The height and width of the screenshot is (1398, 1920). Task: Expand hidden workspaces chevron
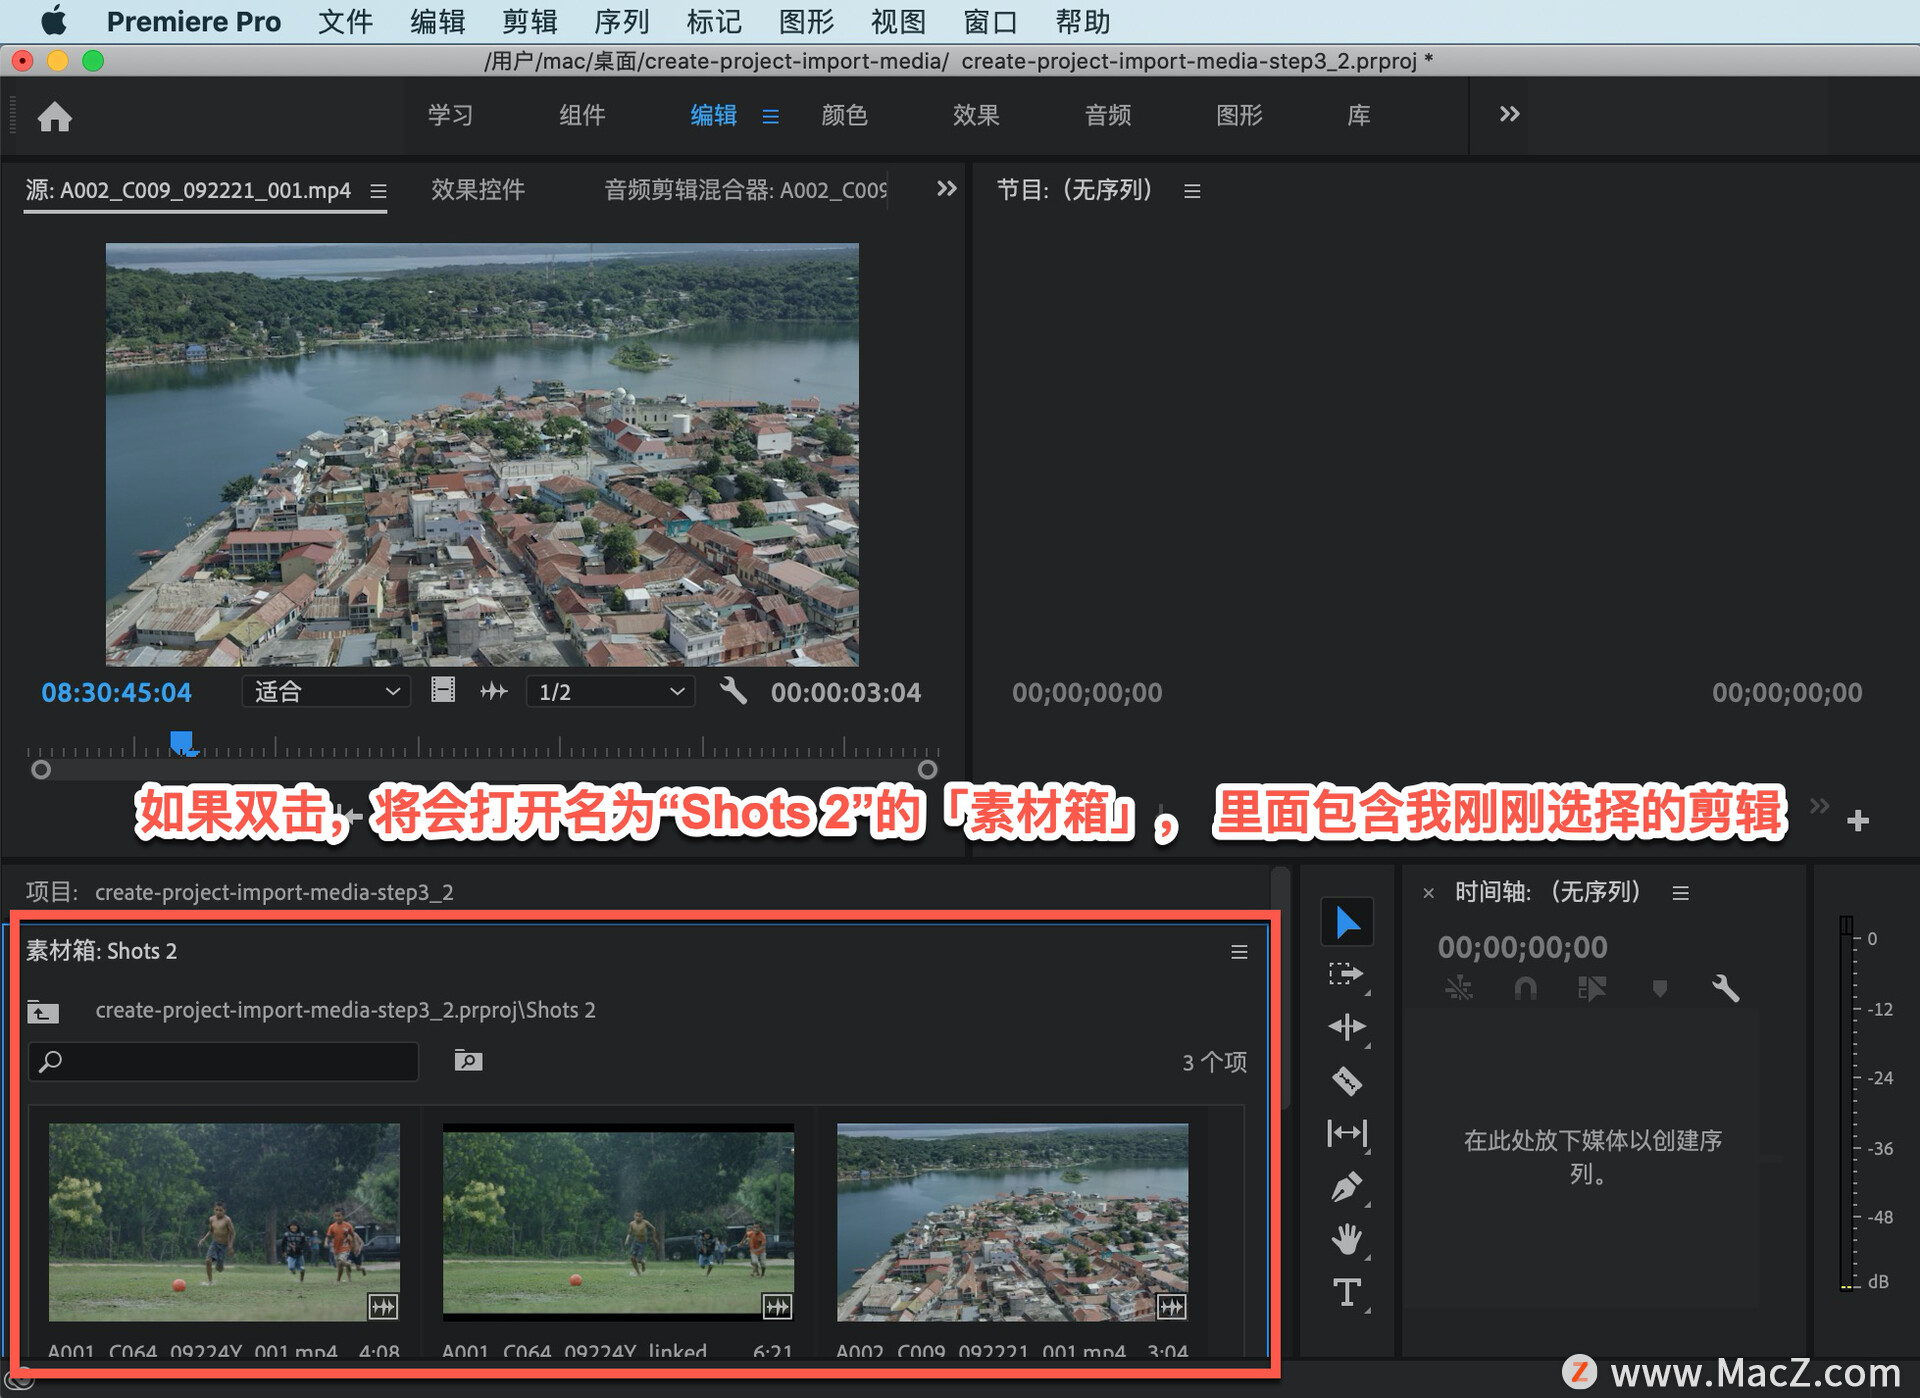coord(1509,114)
